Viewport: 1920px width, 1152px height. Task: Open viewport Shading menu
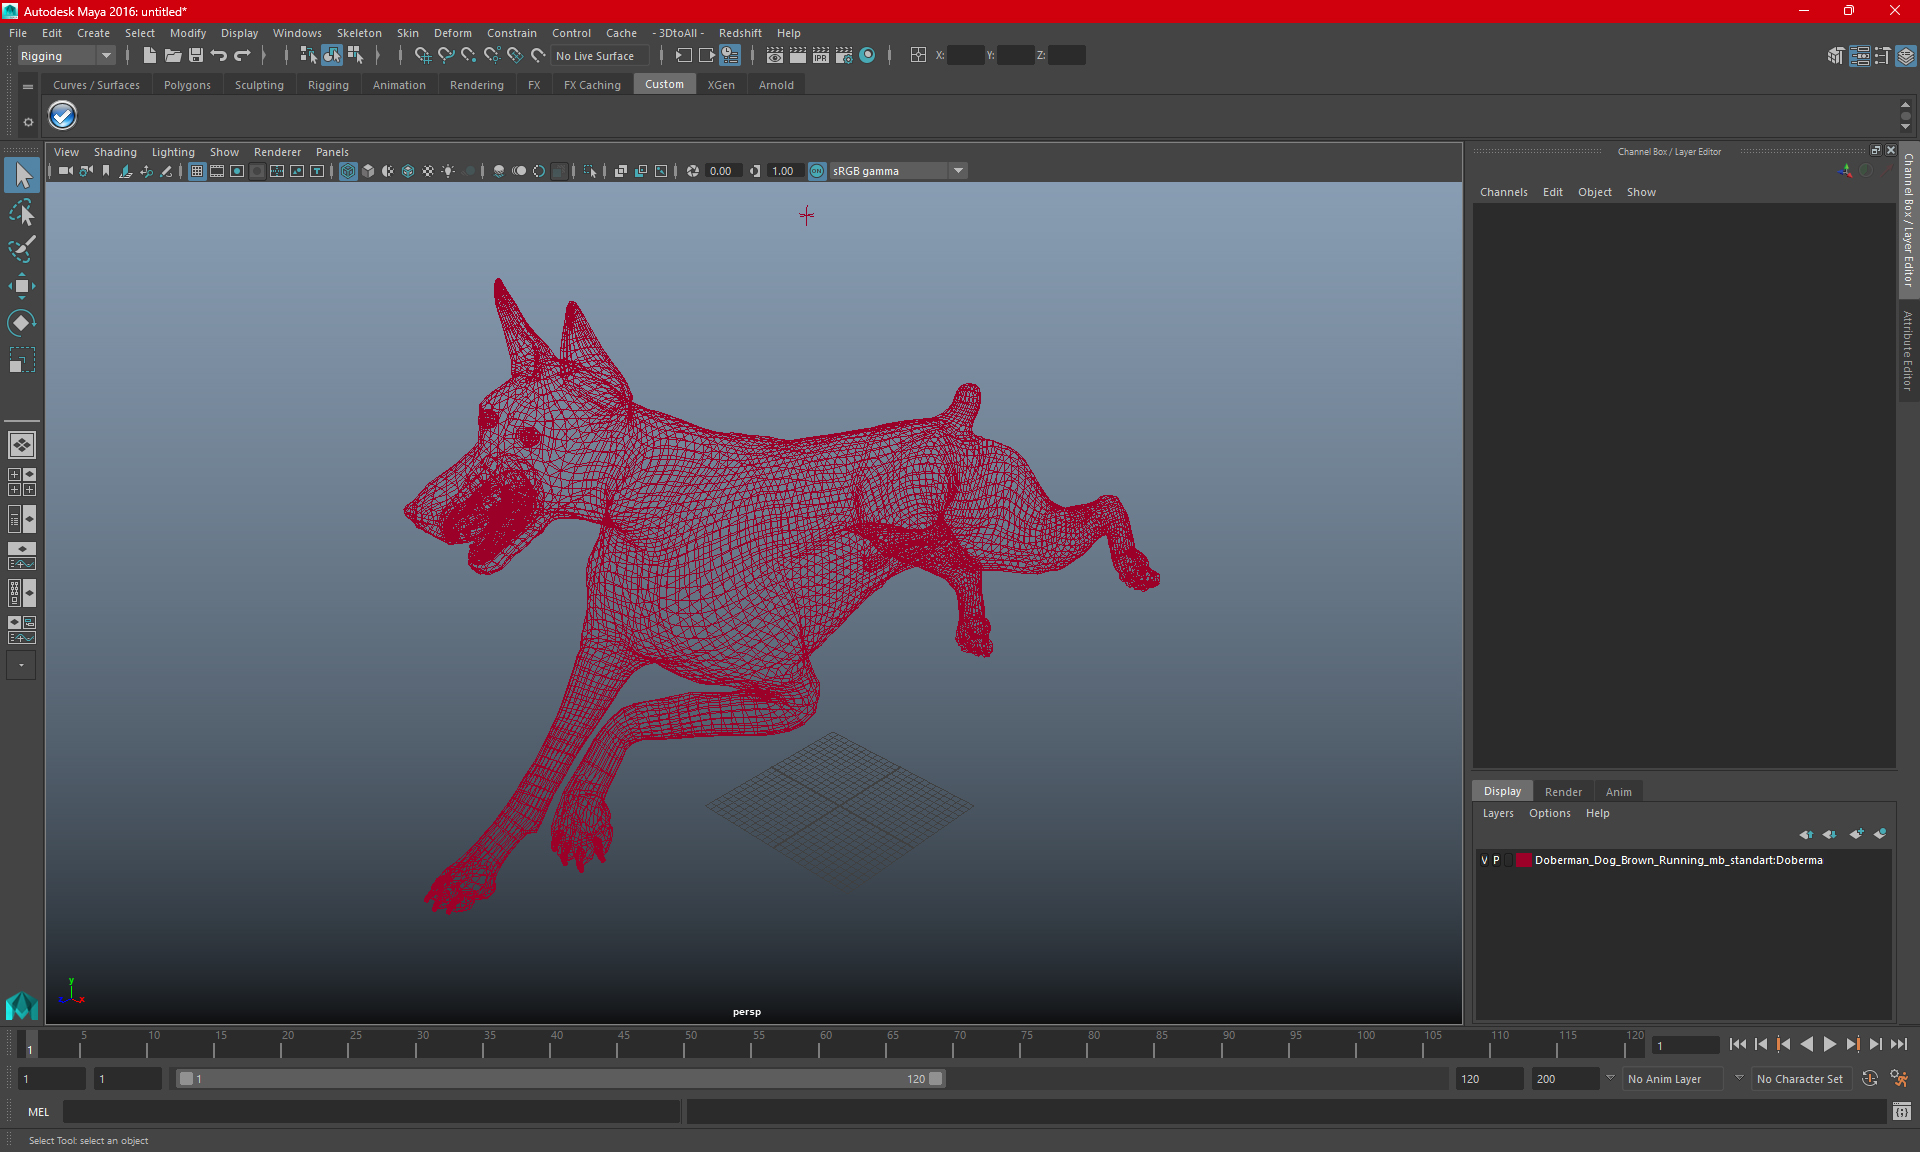coord(115,152)
